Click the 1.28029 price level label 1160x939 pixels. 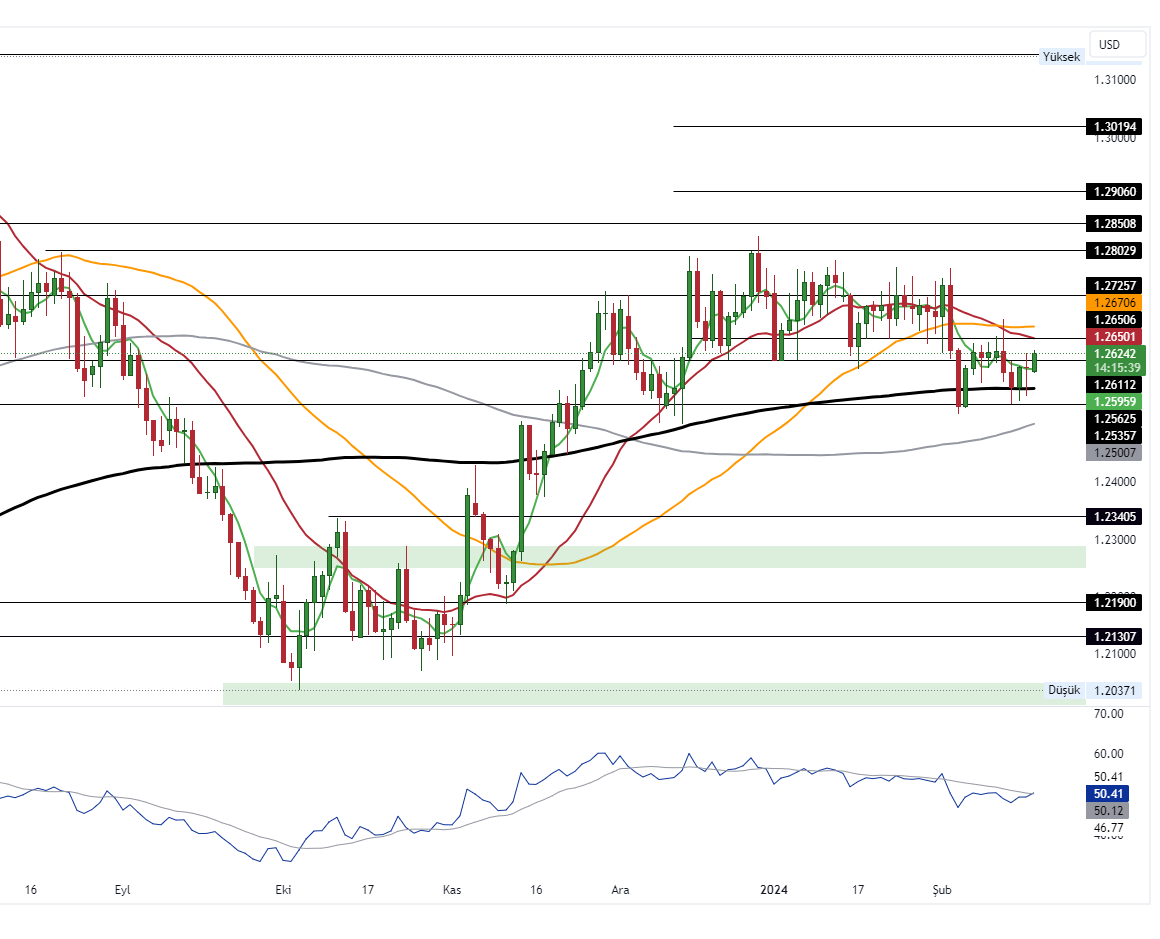(x=1114, y=251)
